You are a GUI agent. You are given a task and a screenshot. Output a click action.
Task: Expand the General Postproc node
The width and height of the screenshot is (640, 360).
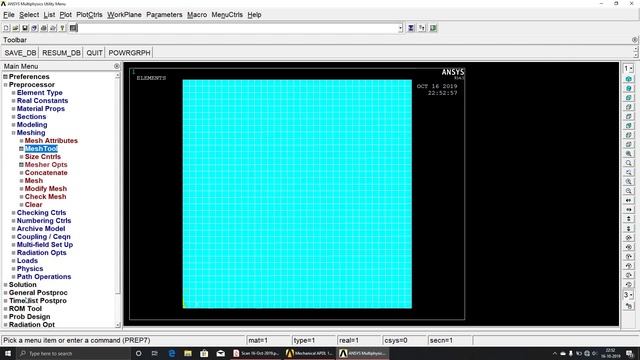5,293
